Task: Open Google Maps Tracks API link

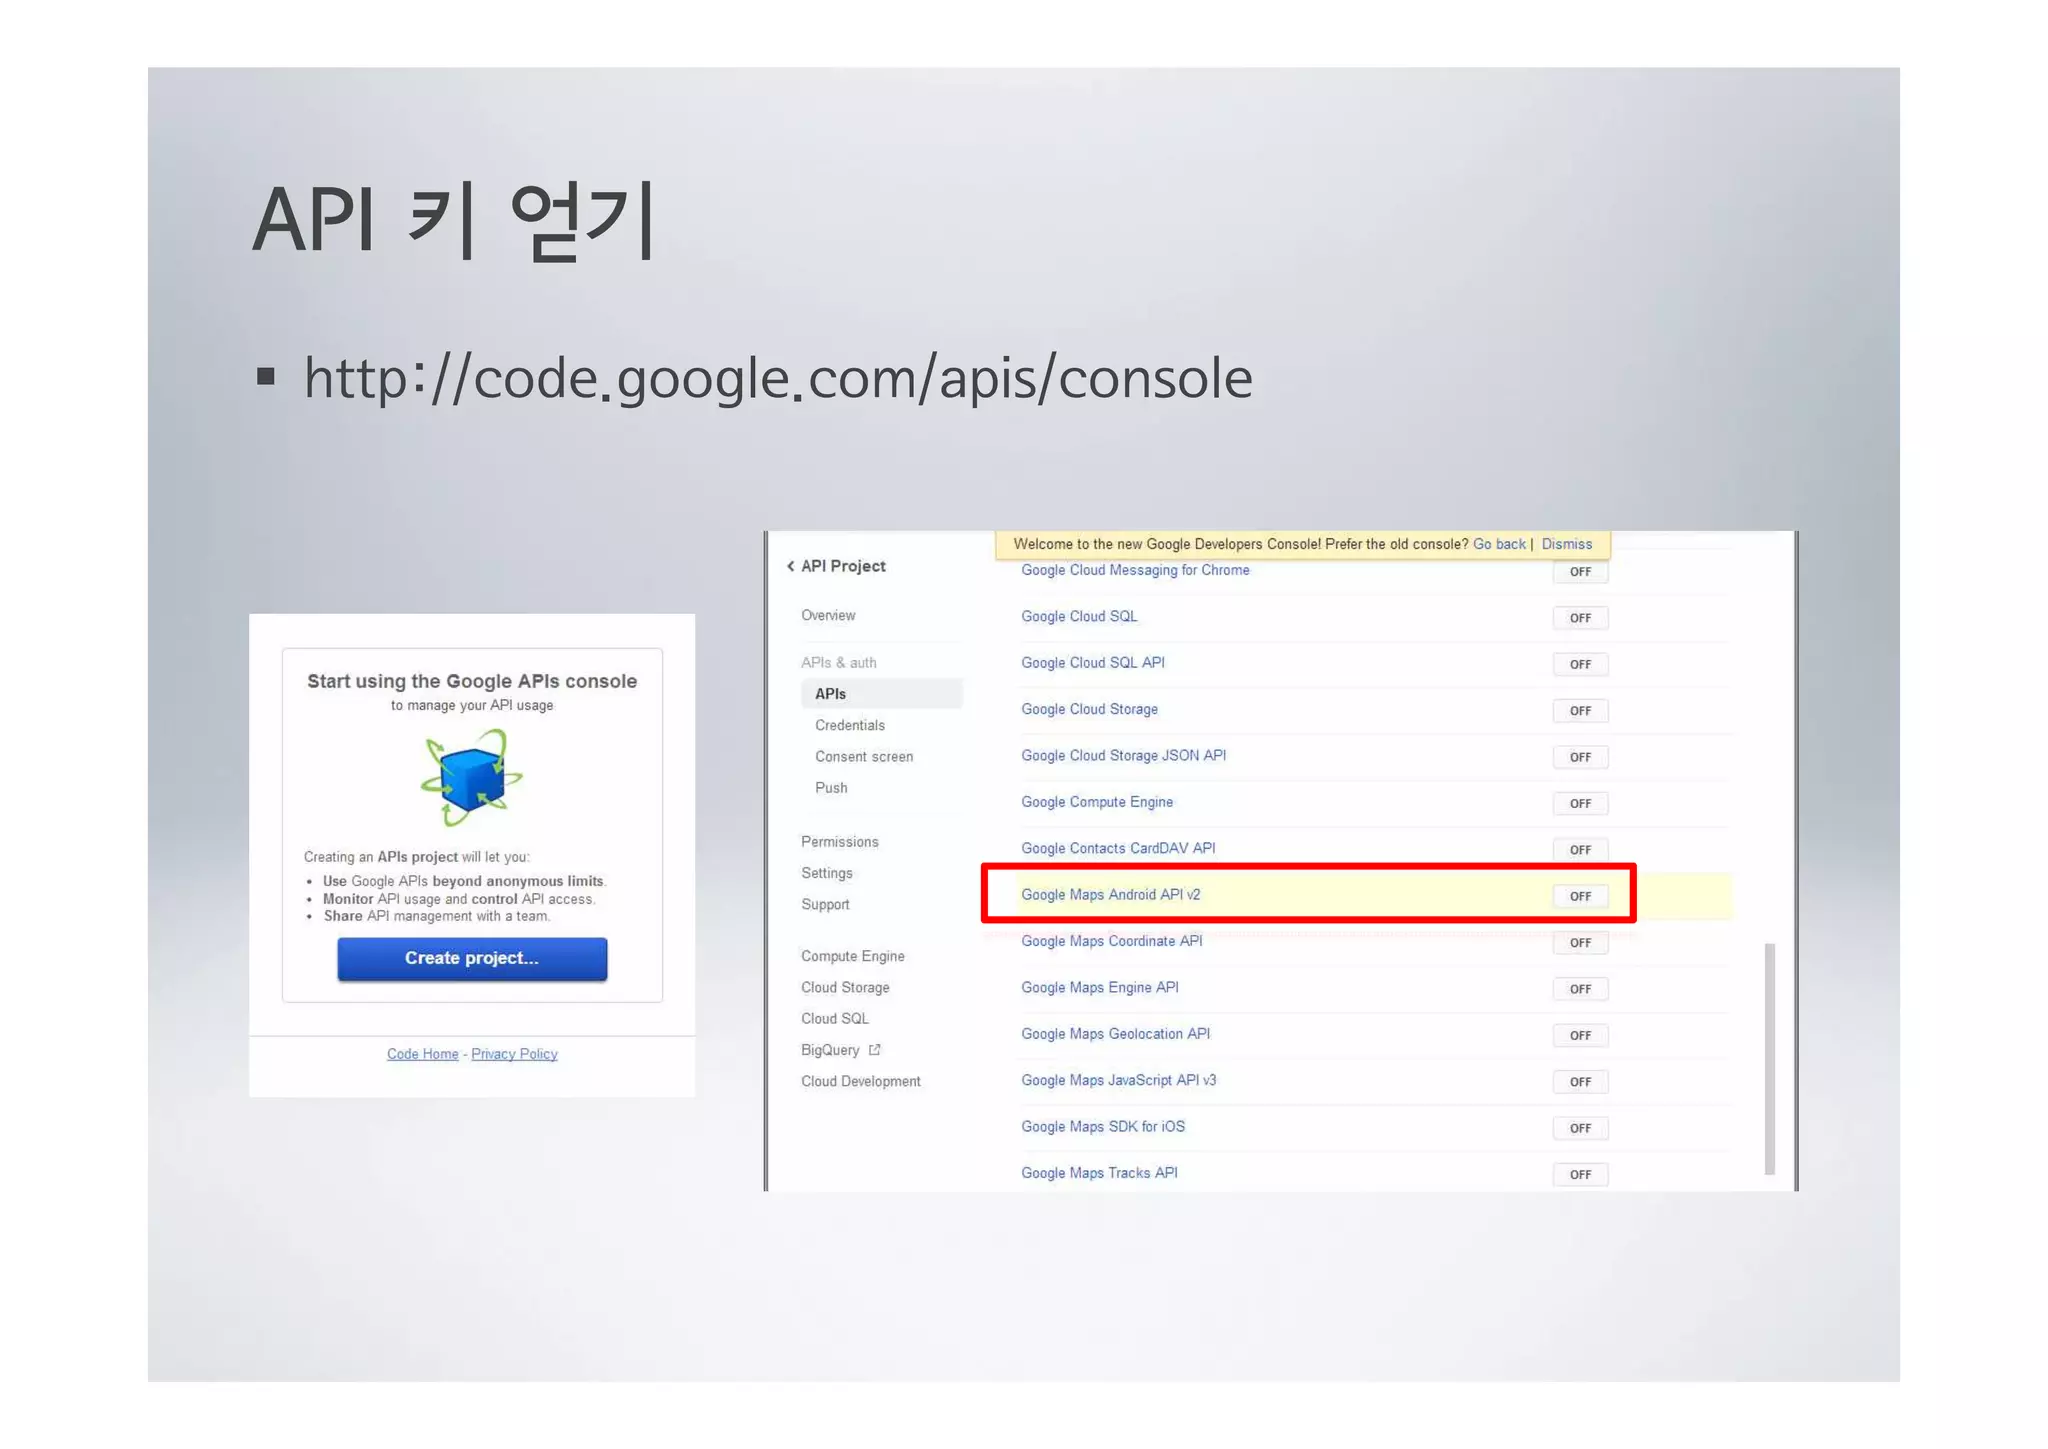Action: coord(1099,1173)
